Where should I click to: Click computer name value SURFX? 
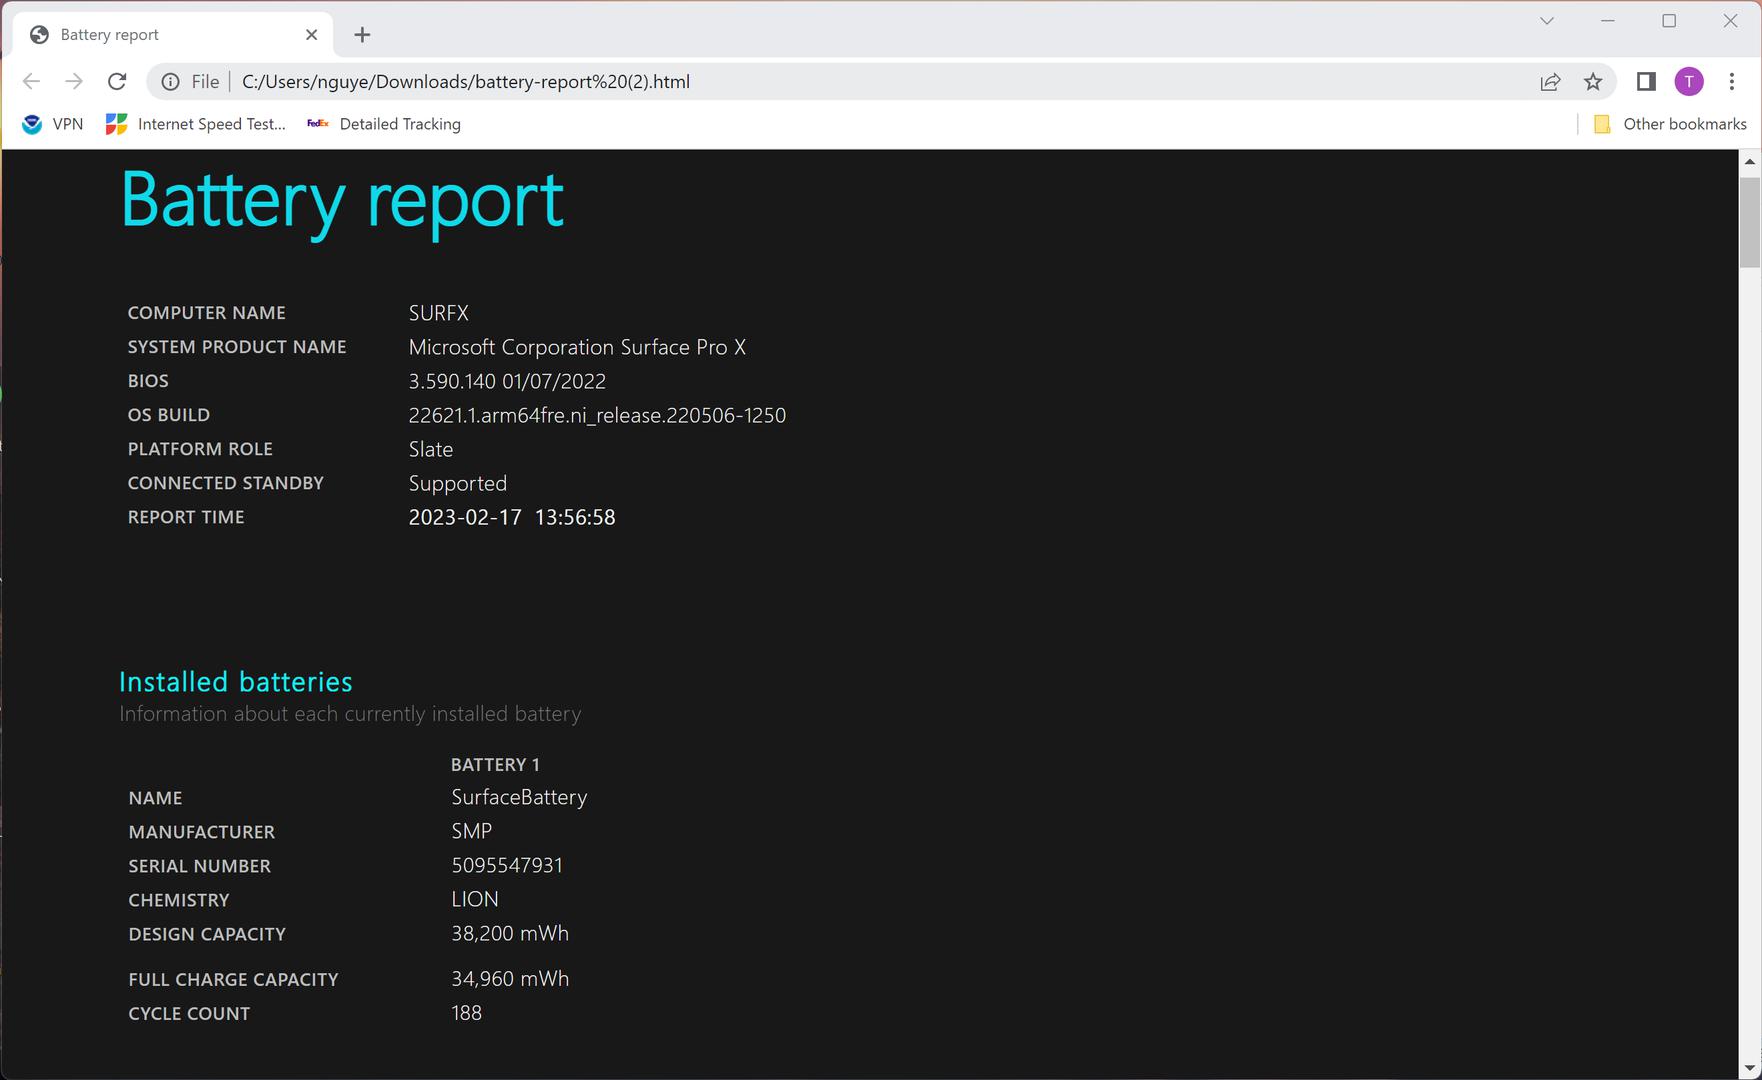click(438, 313)
